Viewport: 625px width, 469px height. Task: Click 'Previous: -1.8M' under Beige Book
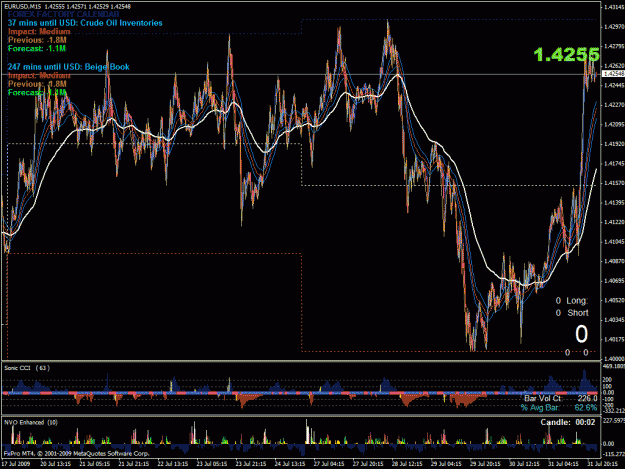[37, 84]
